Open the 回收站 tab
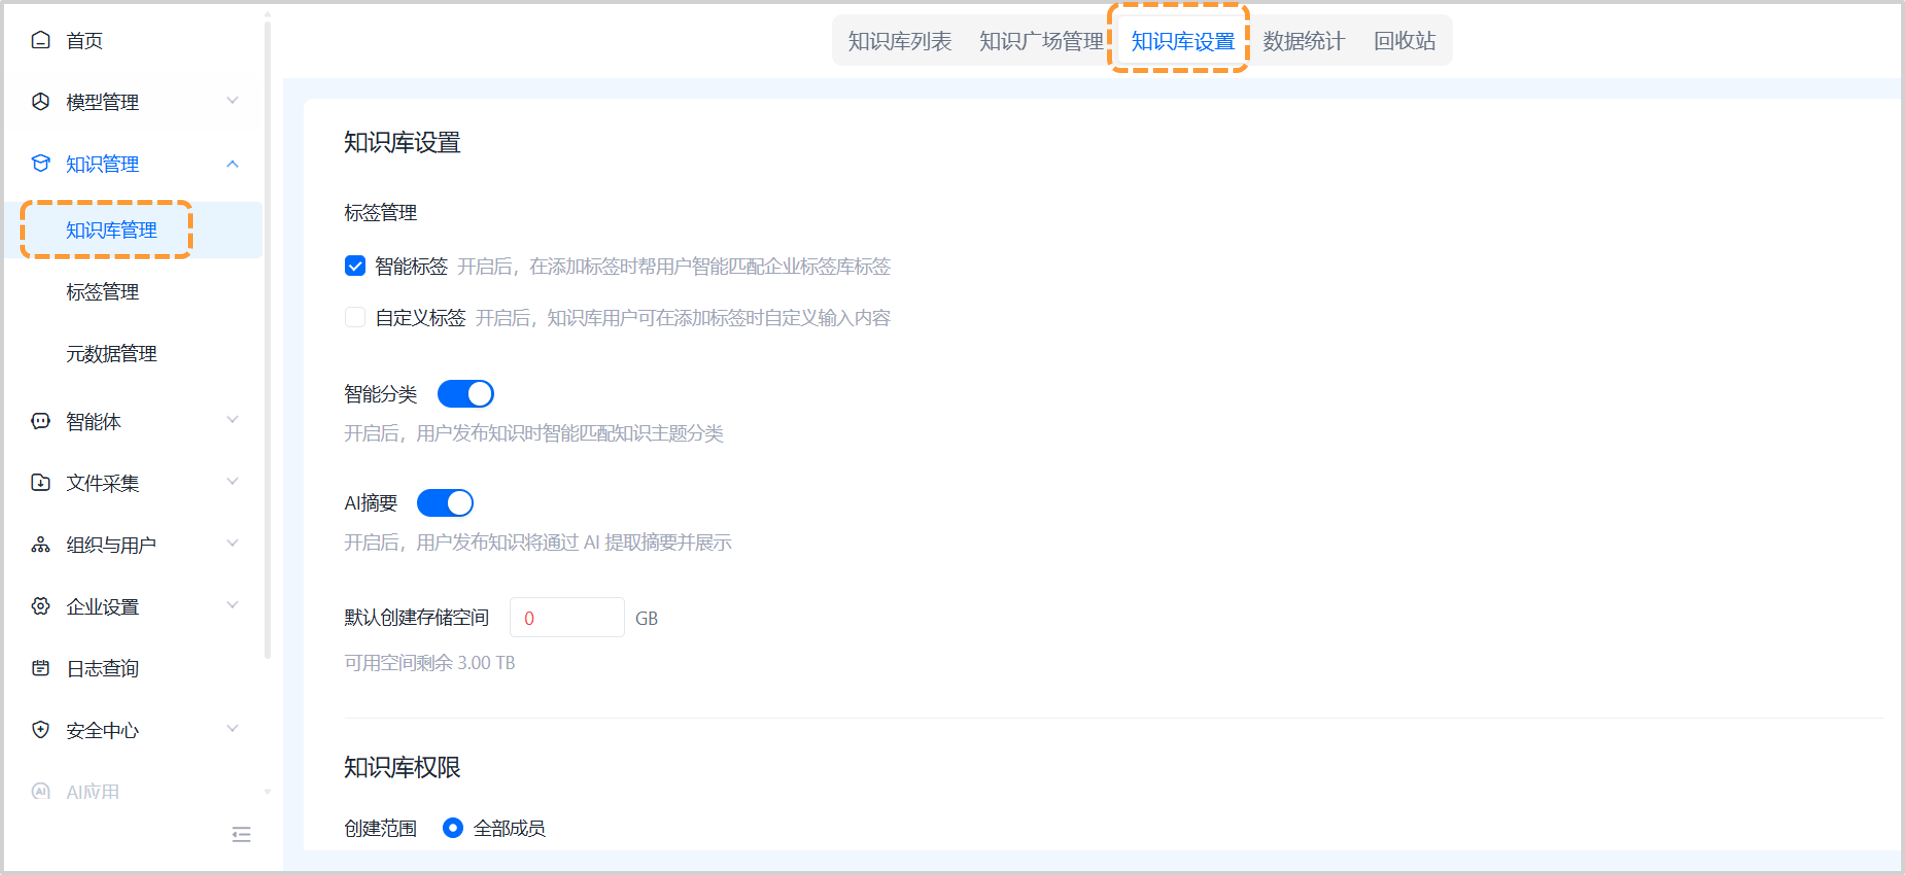This screenshot has height=875, width=1905. [x=1404, y=41]
